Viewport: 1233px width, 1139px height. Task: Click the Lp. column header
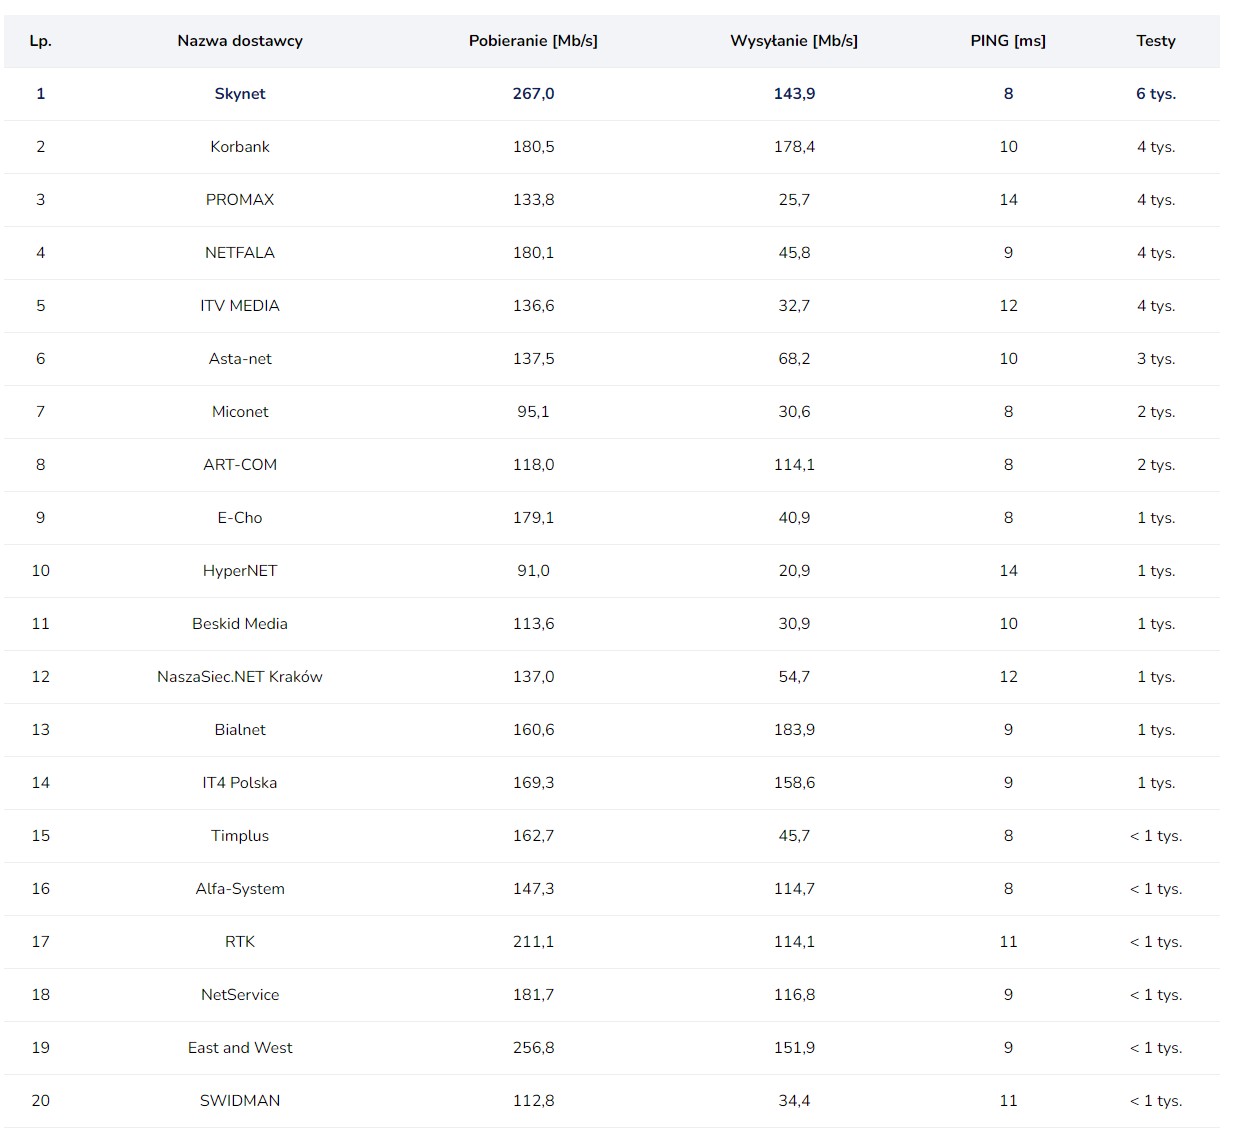tap(40, 41)
